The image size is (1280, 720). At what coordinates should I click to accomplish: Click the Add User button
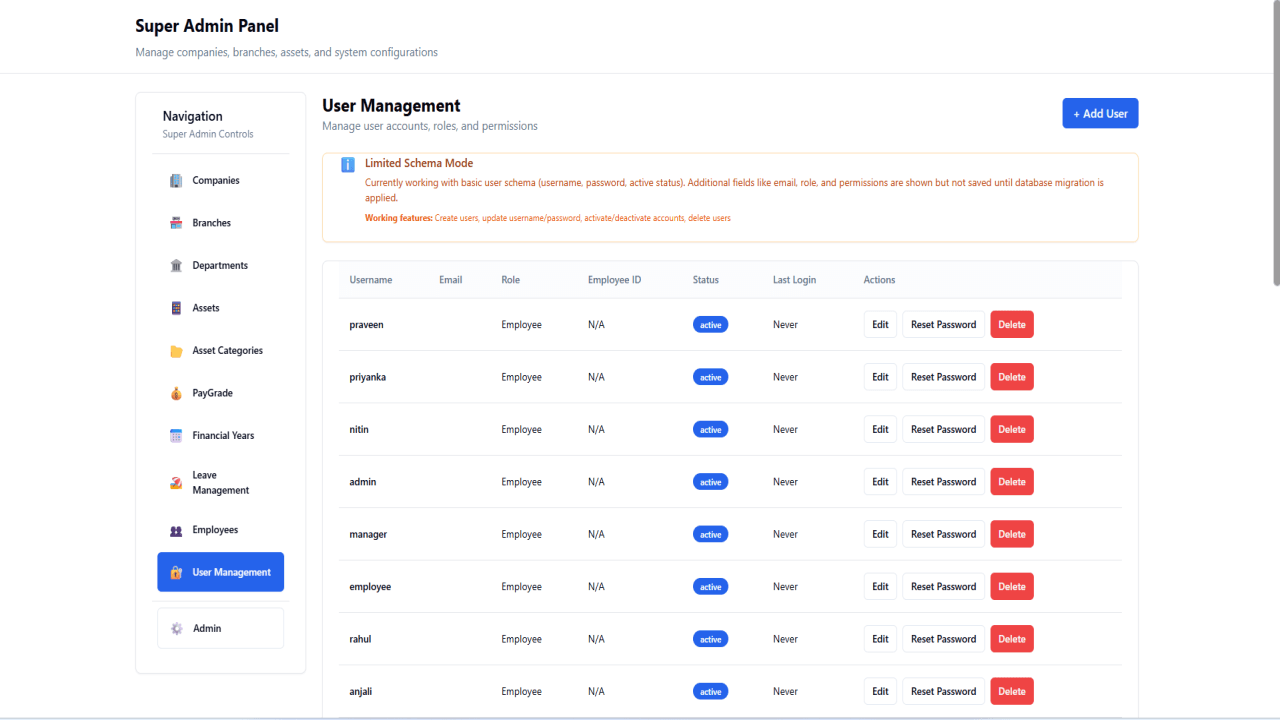click(x=1100, y=113)
